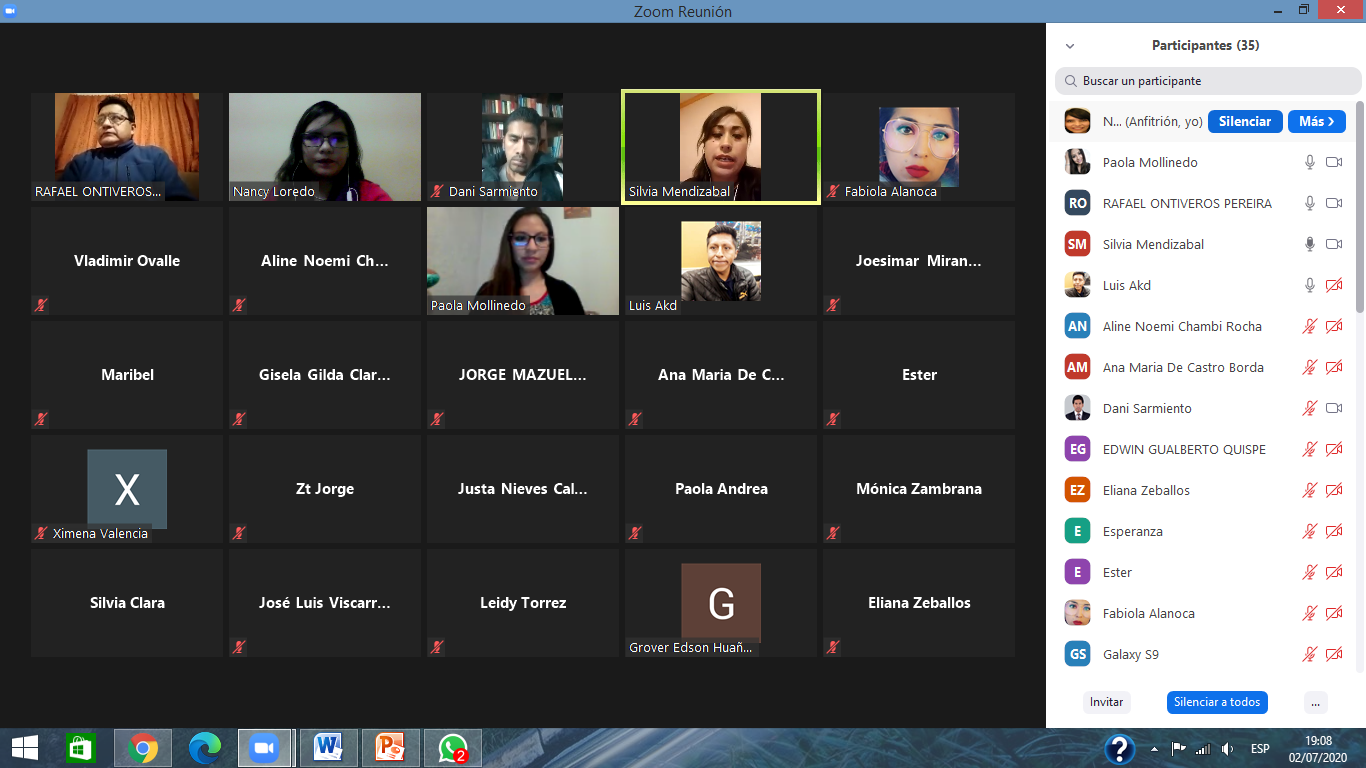The image size is (1366, 768).
Task: Click the Invitar button
Action: click(x=1106, y=702)
